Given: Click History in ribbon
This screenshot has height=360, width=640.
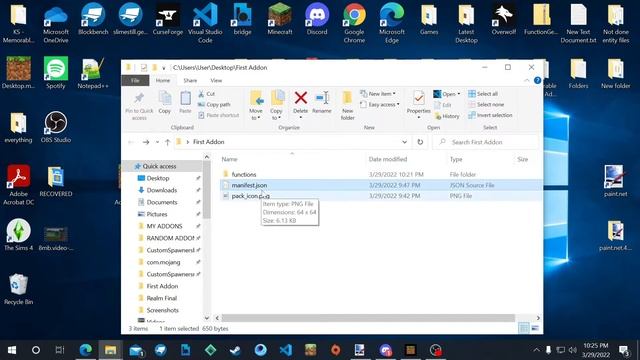Looking at the screenshot, I should [x=447, y=116].
